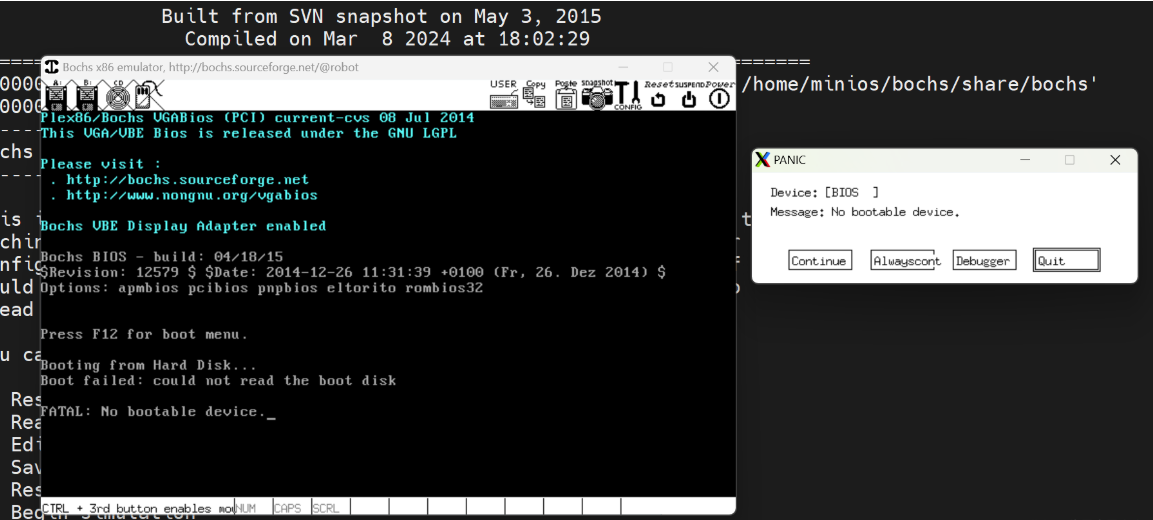This screenshot has height=520, width=1153.
Task: Click Continue in the PANIC dialog
Action: point(820,260)
